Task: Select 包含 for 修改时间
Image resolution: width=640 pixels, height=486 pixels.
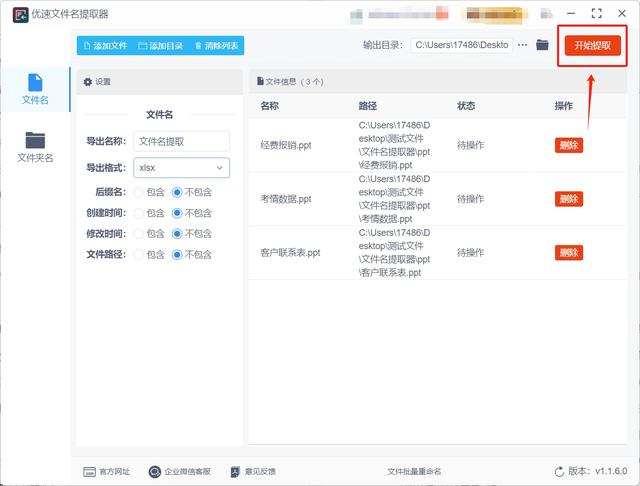Action: [x=139, y=234]
